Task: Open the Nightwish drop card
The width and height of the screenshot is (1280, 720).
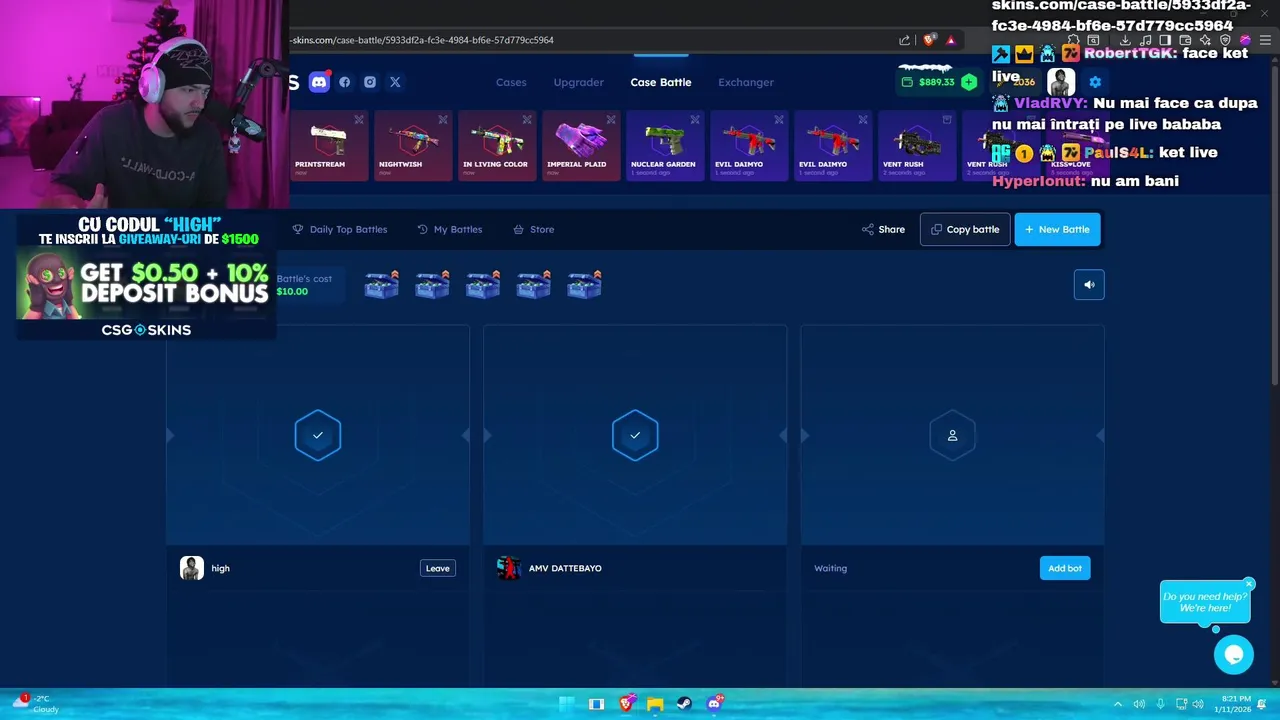Action: coord(413,146)
